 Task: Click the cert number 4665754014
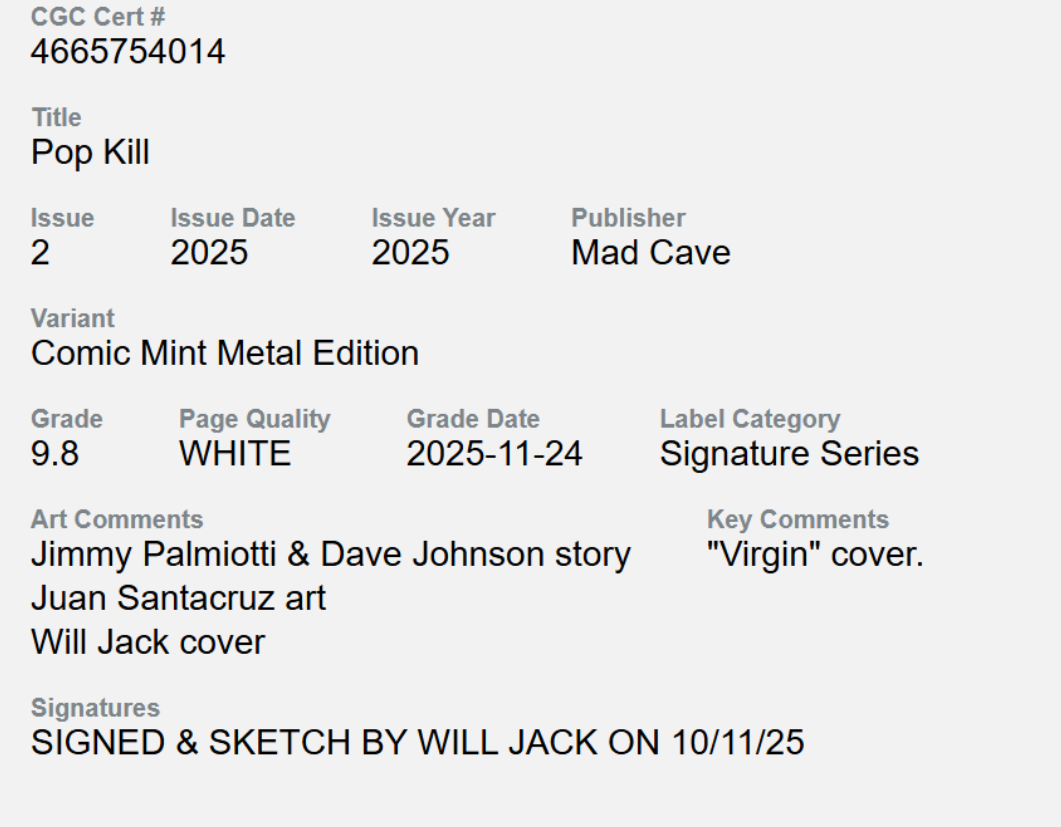pos(128,52)
